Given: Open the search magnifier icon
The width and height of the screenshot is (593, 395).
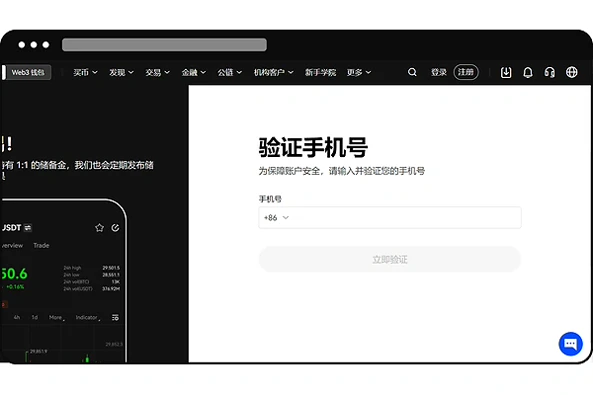Looking at the screenshot, I should click(x=412, y=72).
